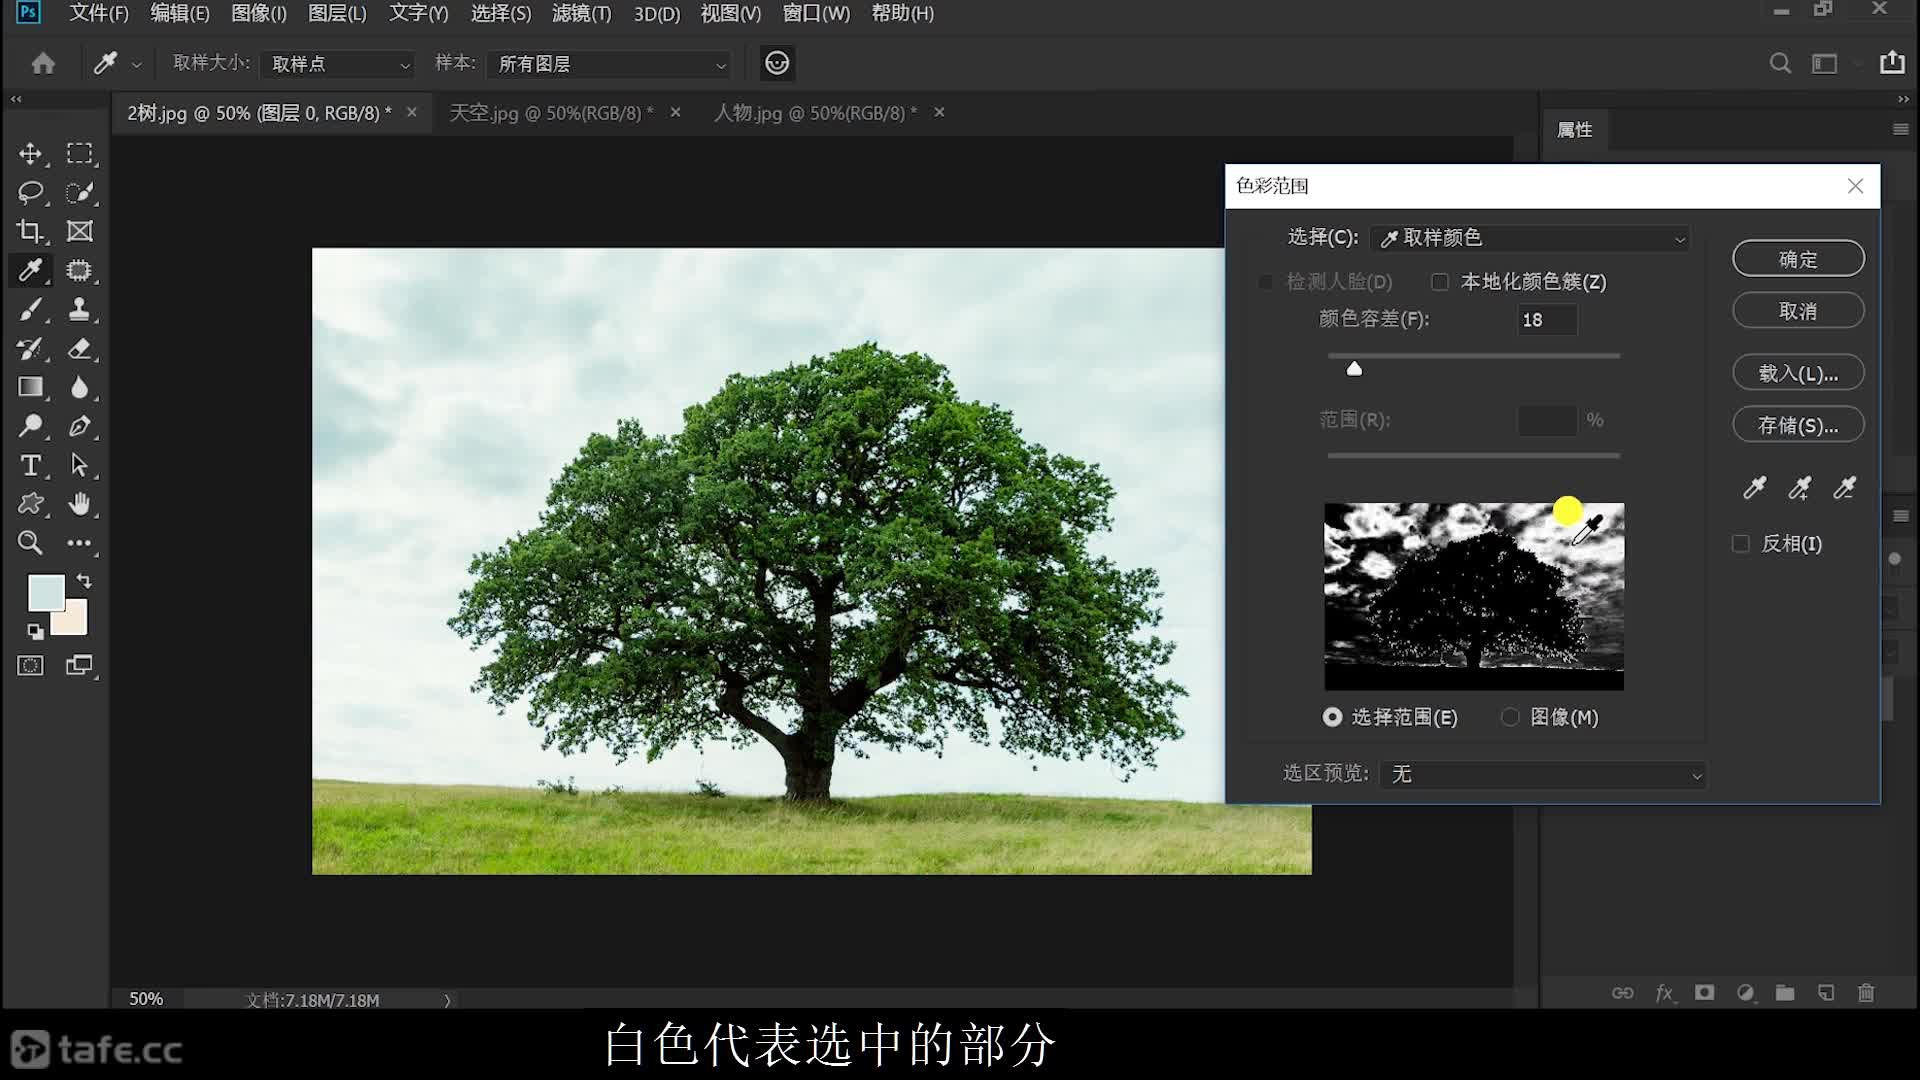1920x1080 pixels.
Task: Select the Hand tool
Action: click(x=79, y=504)
